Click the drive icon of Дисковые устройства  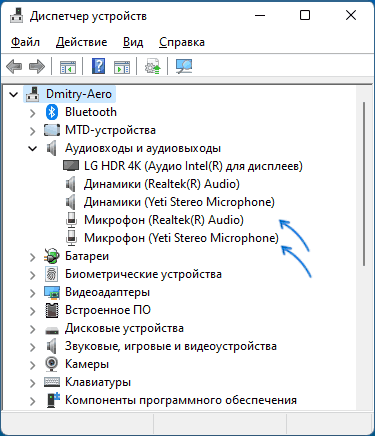(x=52, y=330)
